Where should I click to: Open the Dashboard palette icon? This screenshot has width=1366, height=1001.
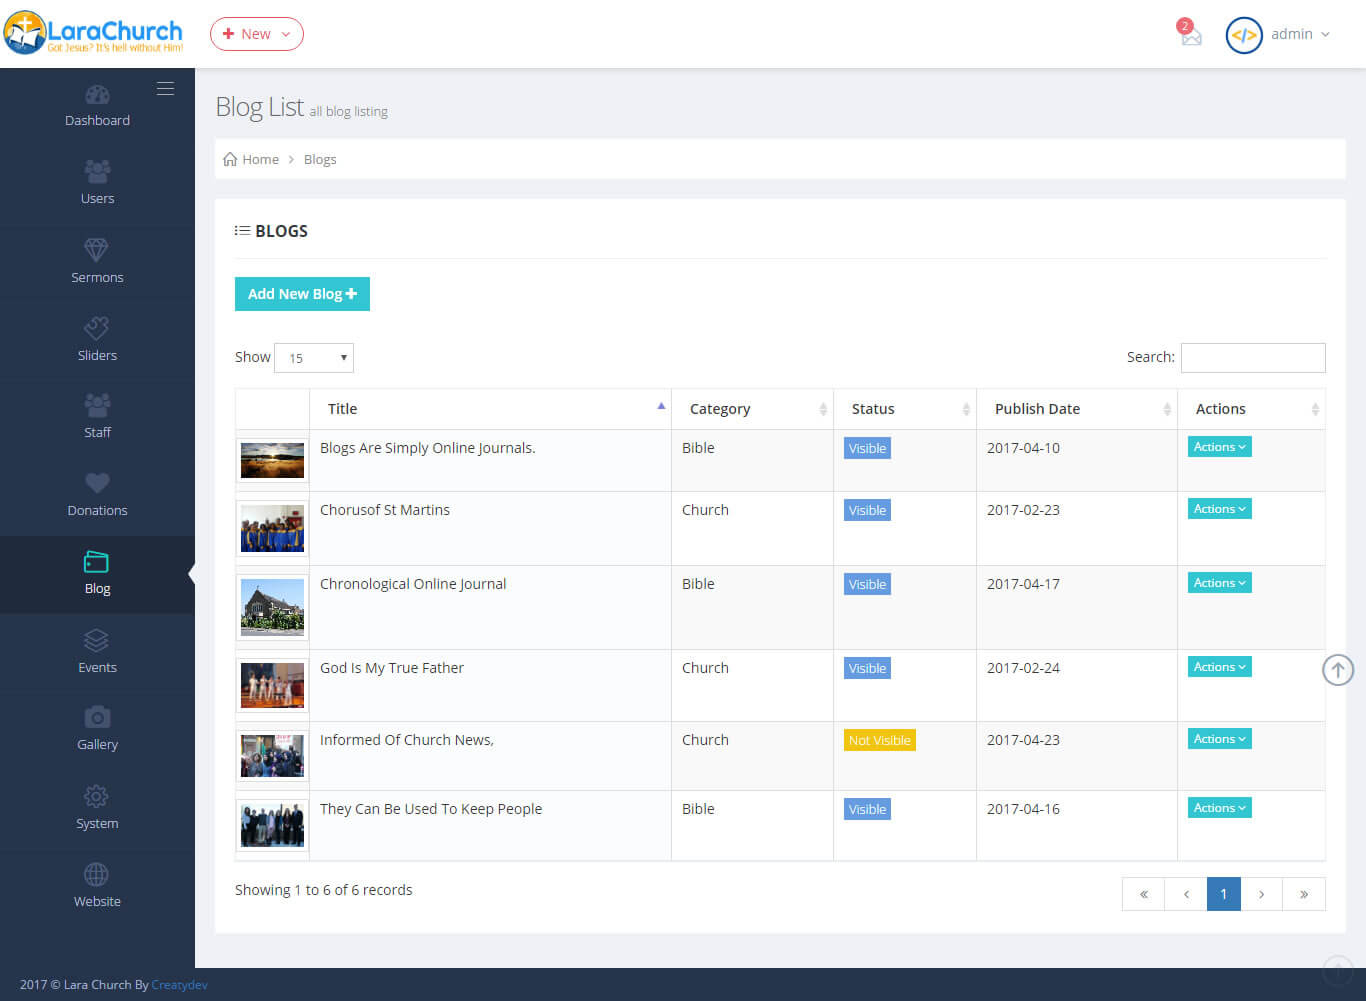(x=97, y=96)
